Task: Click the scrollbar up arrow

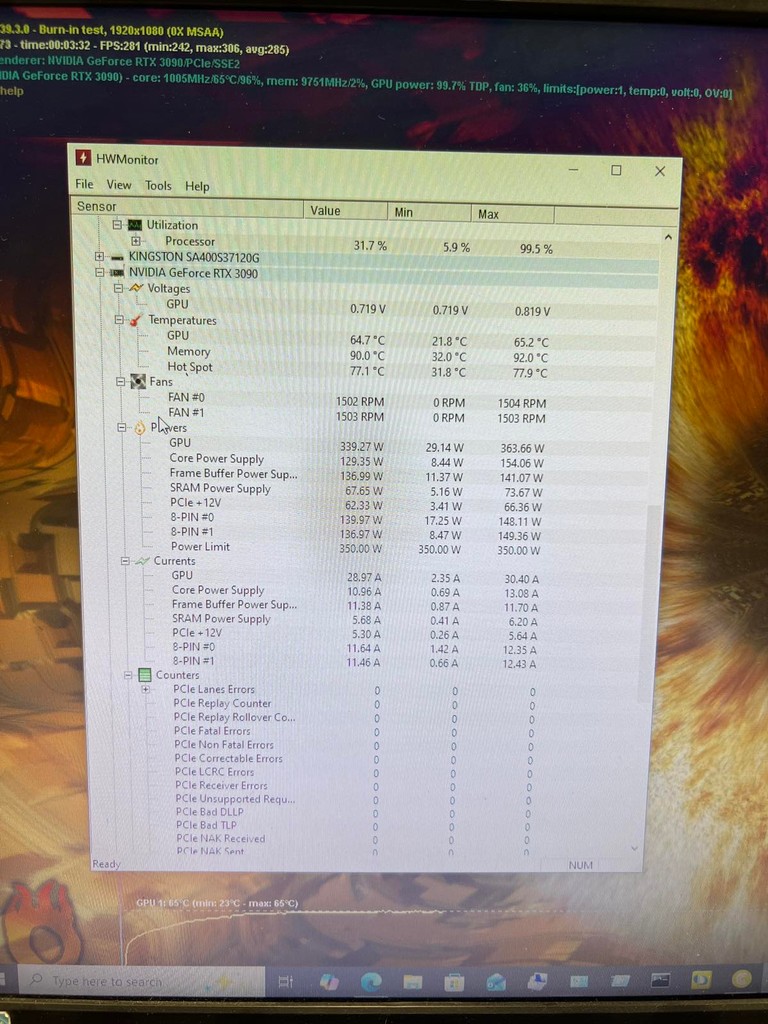Action: coord(668,237)
